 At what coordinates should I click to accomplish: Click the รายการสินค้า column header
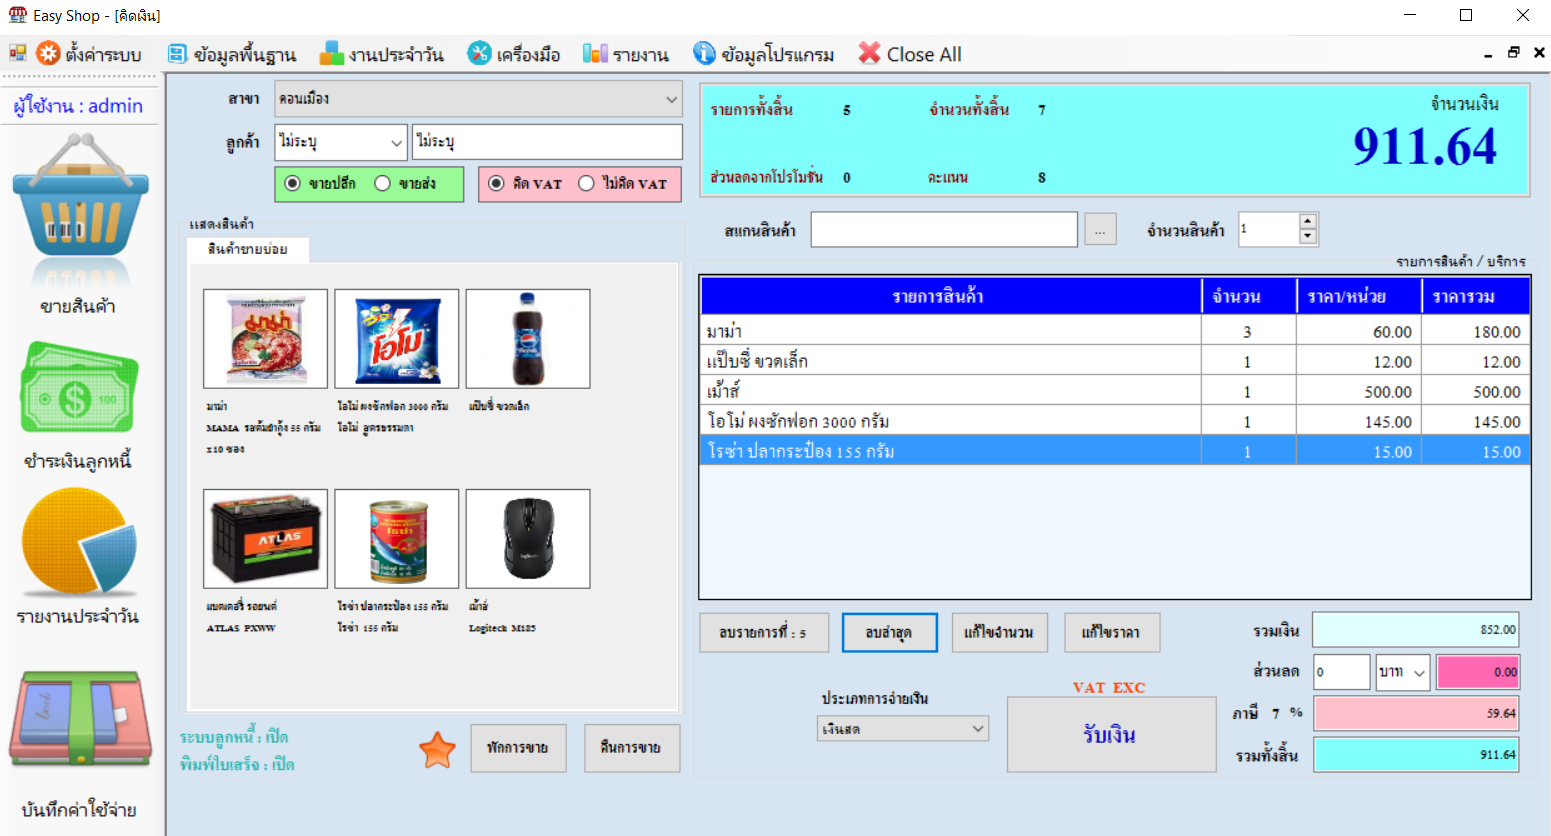click(951, 296)
